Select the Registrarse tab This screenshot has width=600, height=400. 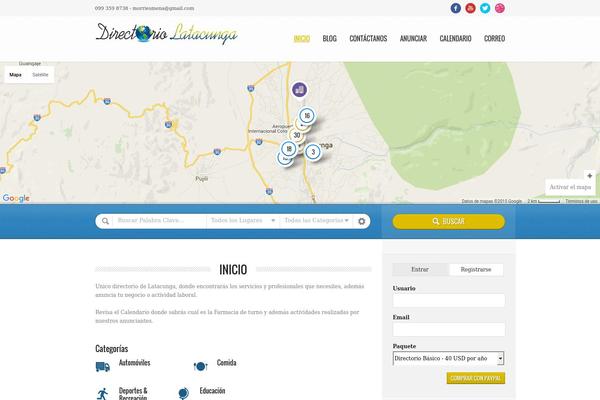[x=476, y=269]
